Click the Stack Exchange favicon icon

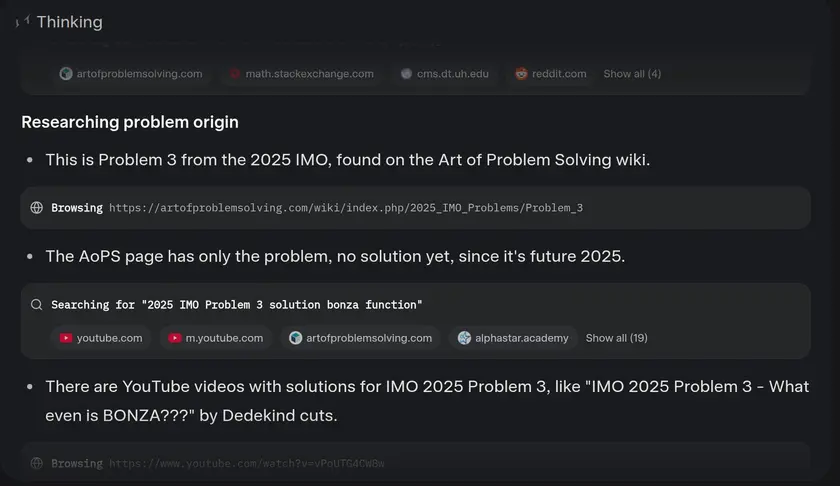(x=235, y=73)
